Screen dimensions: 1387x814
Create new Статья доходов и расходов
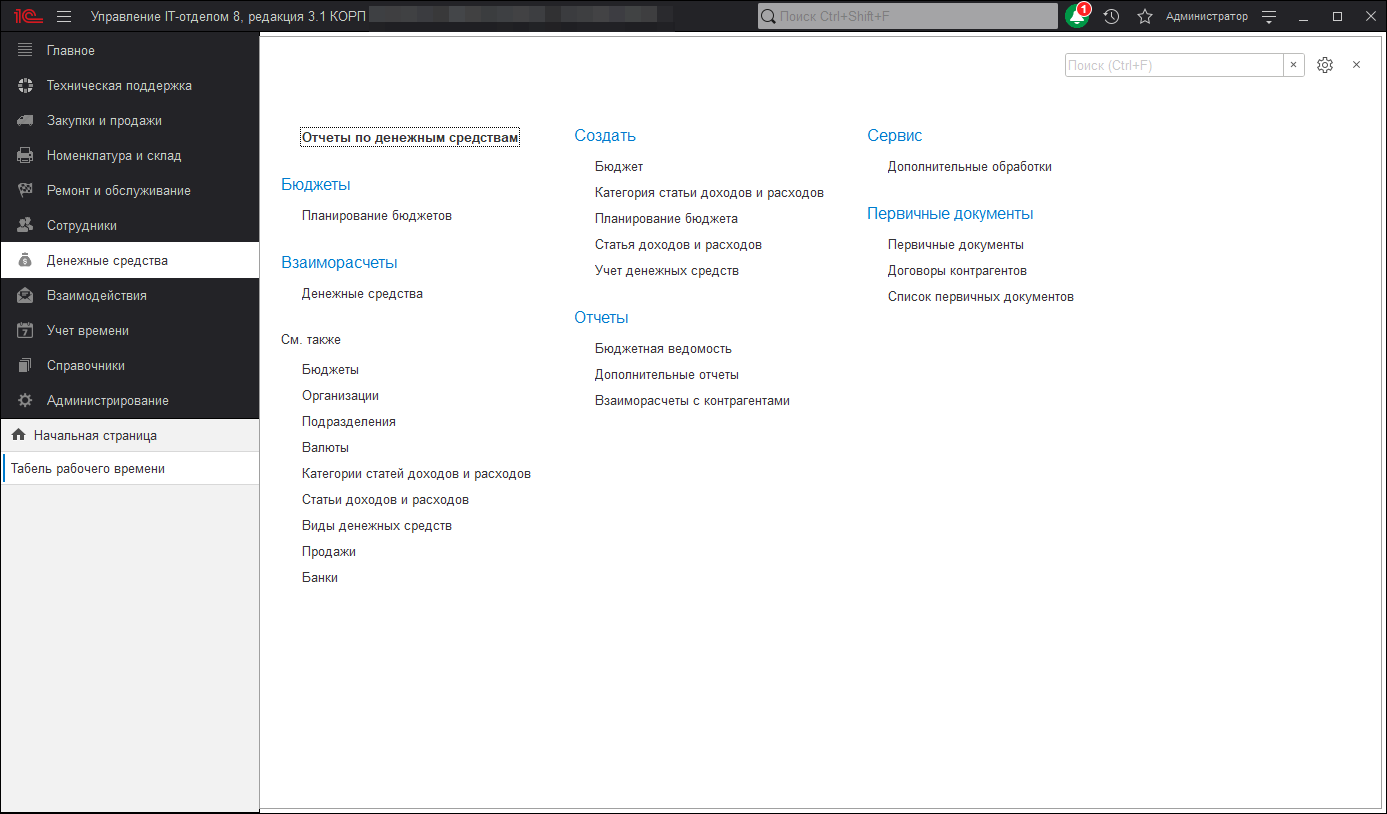(x=678, y=244)
